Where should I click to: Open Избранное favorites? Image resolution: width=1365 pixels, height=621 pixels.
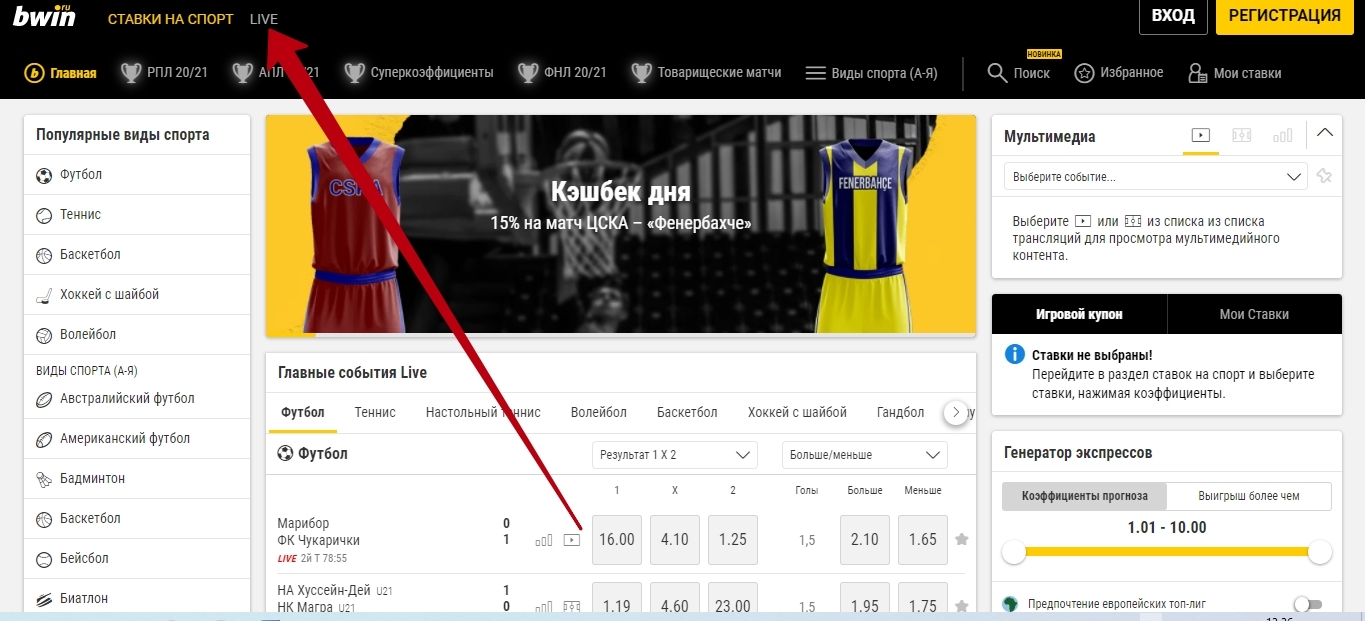(1119, 73)
